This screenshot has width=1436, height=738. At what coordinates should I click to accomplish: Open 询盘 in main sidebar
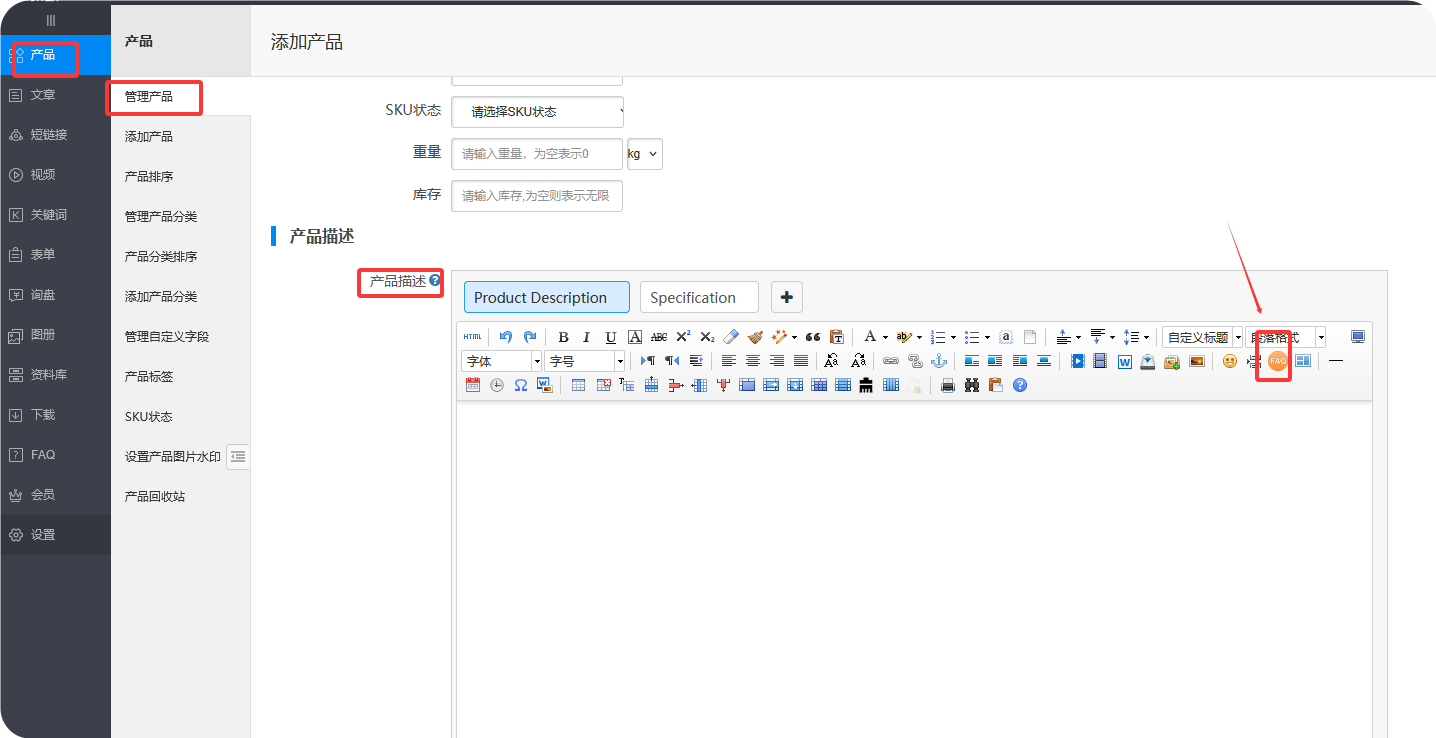pos(55,295)
